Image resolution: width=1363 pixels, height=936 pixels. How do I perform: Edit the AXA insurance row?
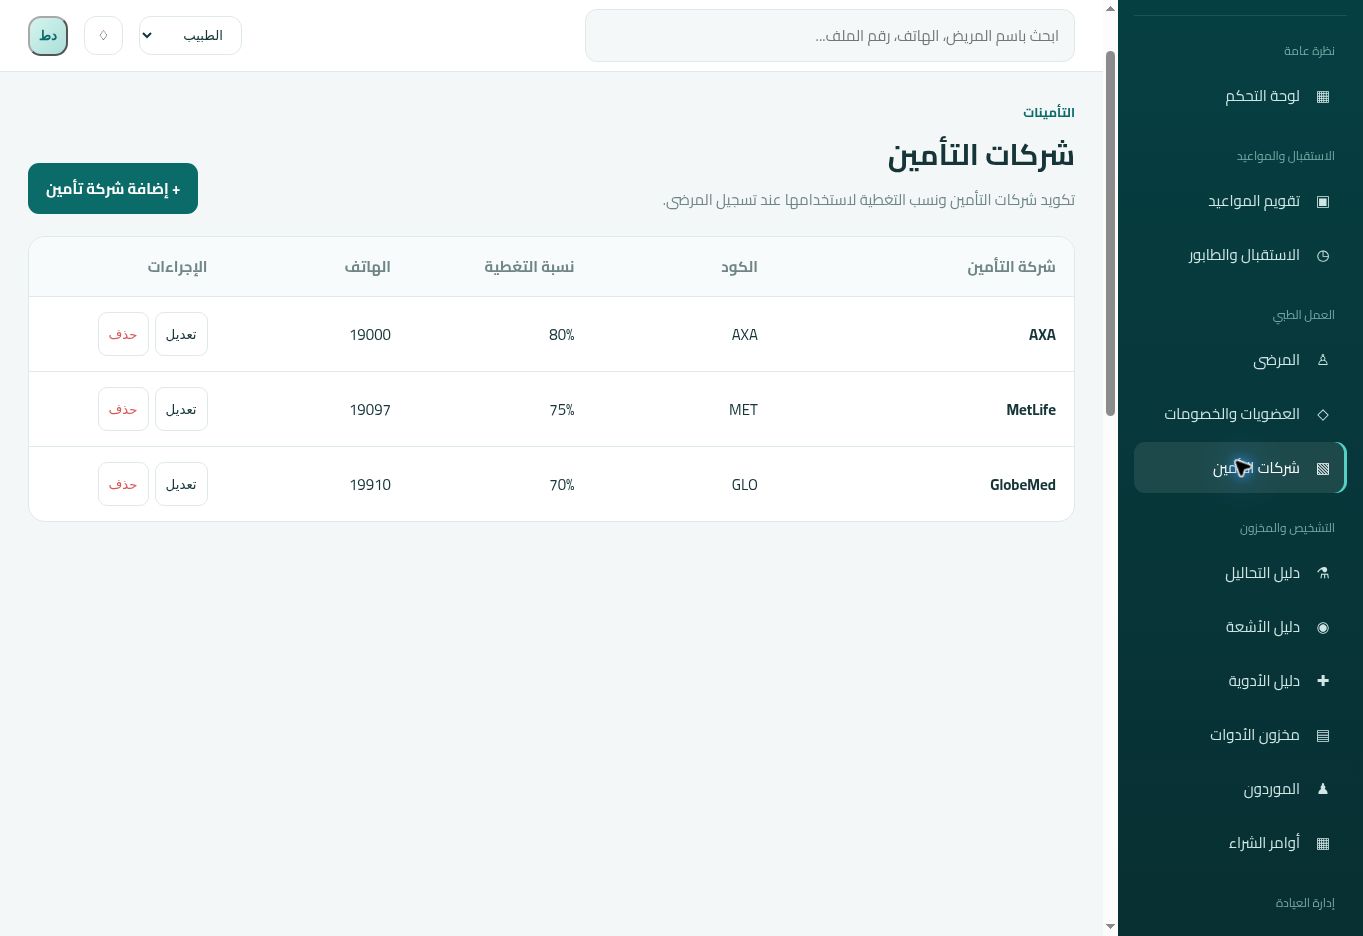pyautogui.click(x=181, y=334)
